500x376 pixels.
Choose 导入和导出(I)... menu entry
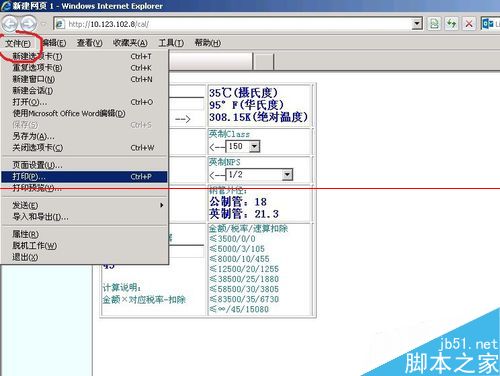(x=84, y=217)
